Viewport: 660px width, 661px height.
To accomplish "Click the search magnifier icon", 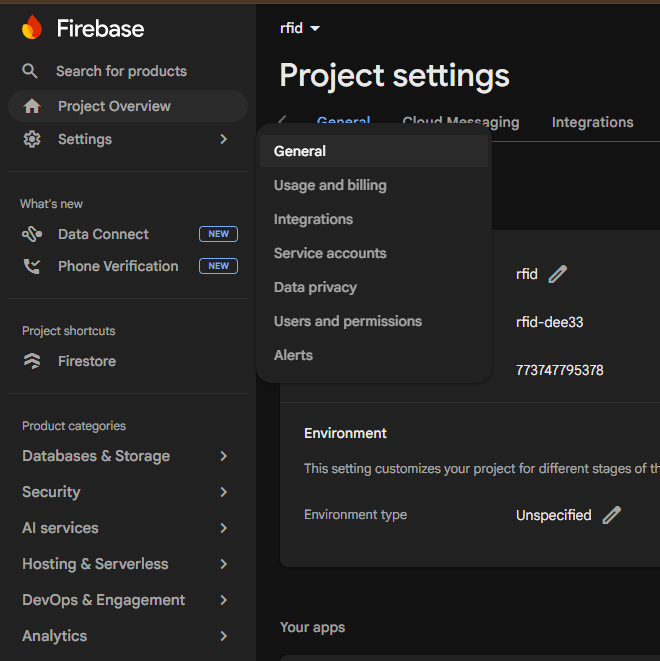I will click(x=31, y=71).
